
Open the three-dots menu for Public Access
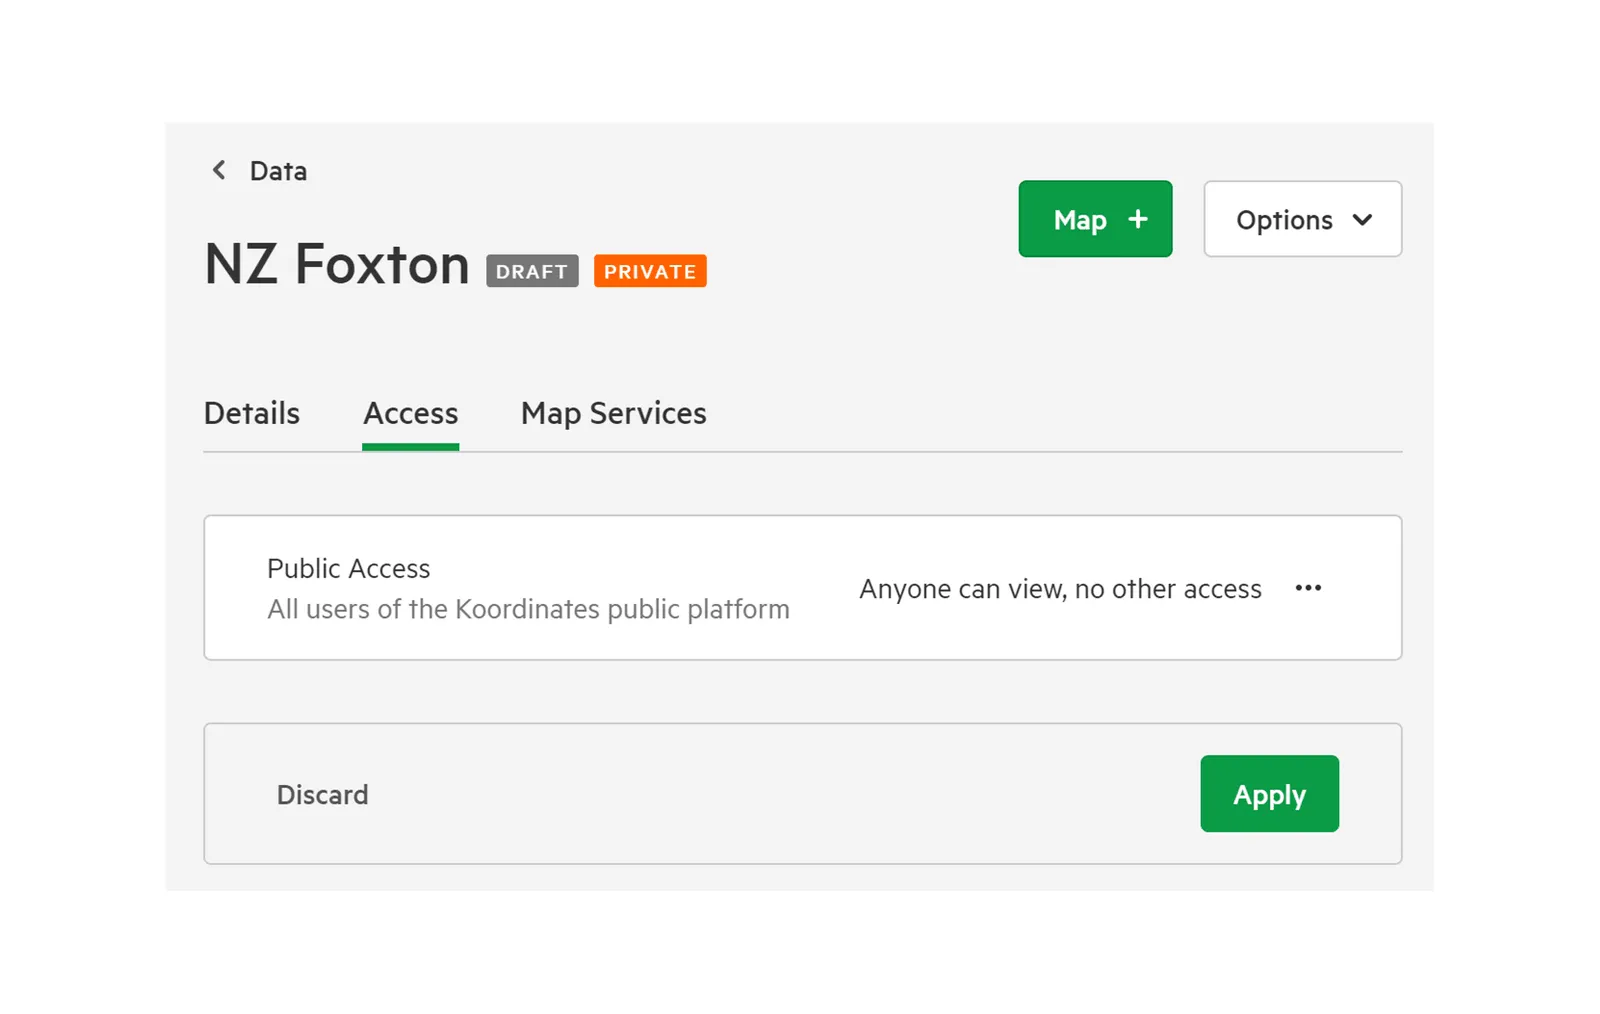(1308, 588)
